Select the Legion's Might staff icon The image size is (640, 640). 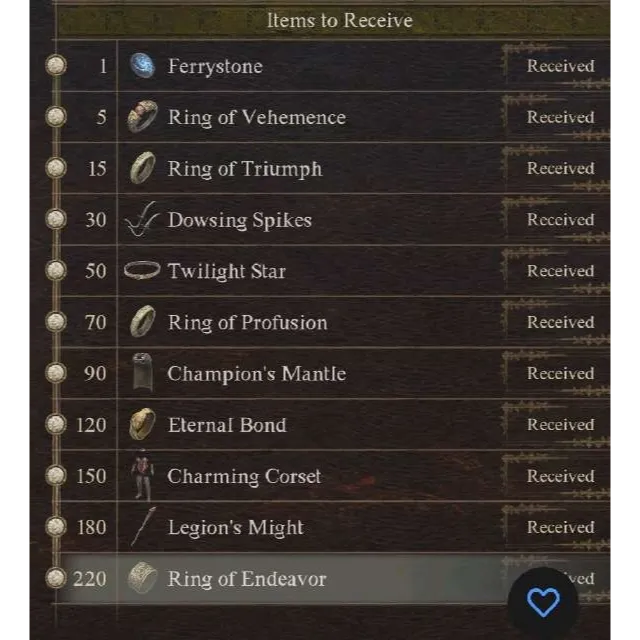(142, 527)
